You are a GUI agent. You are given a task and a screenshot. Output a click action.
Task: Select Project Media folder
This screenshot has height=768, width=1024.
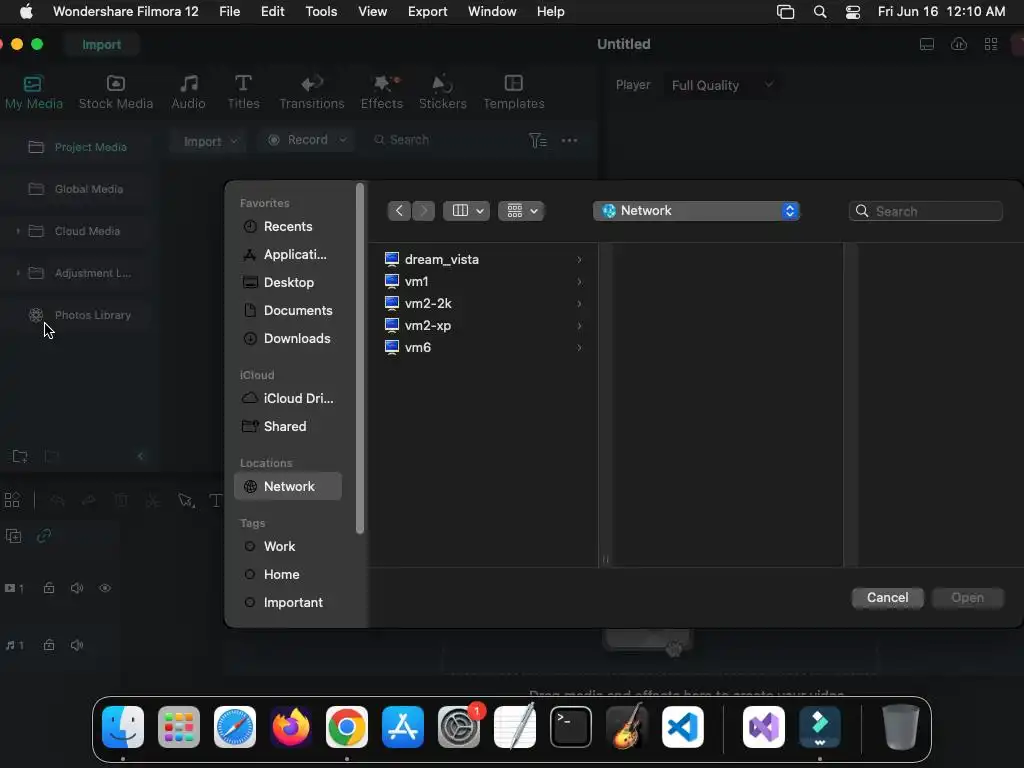point(78,147)
